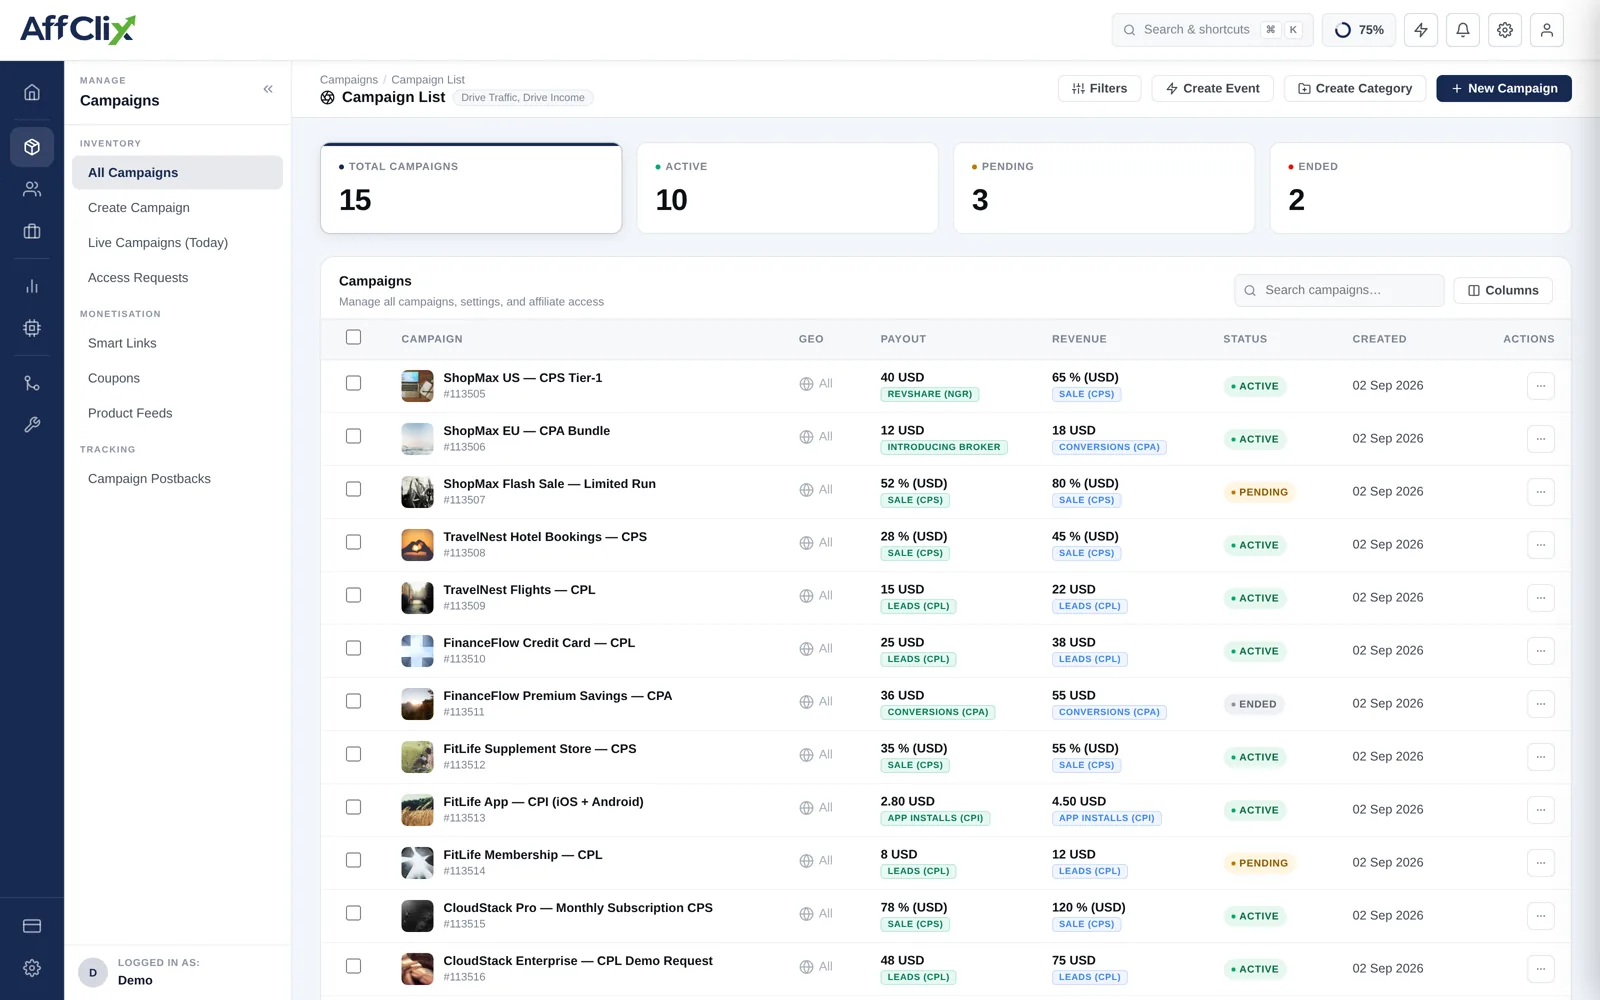Go to Create Campaign in sidebar

click(177, 208)
